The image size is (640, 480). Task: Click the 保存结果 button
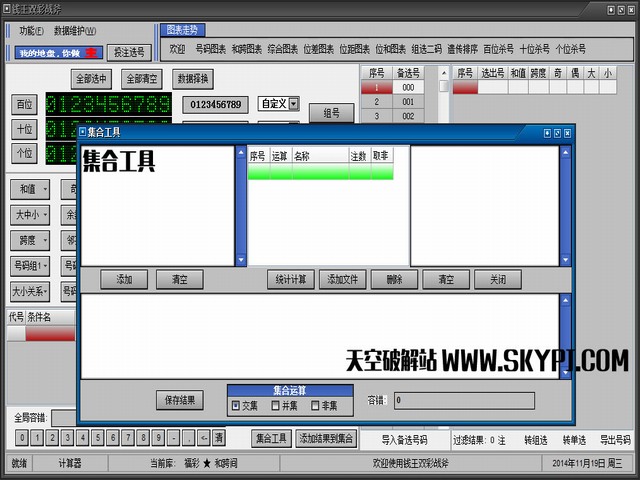pos(180,400)
